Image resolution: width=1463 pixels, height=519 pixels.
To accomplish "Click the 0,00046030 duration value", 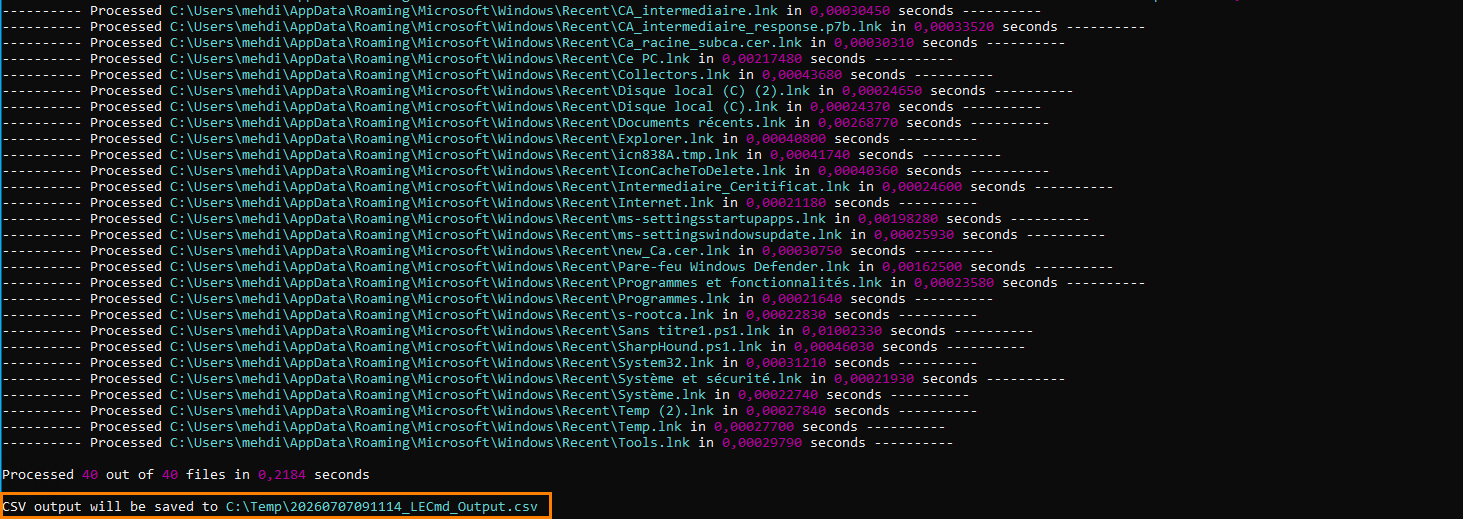I will click(x=834, y=346).
